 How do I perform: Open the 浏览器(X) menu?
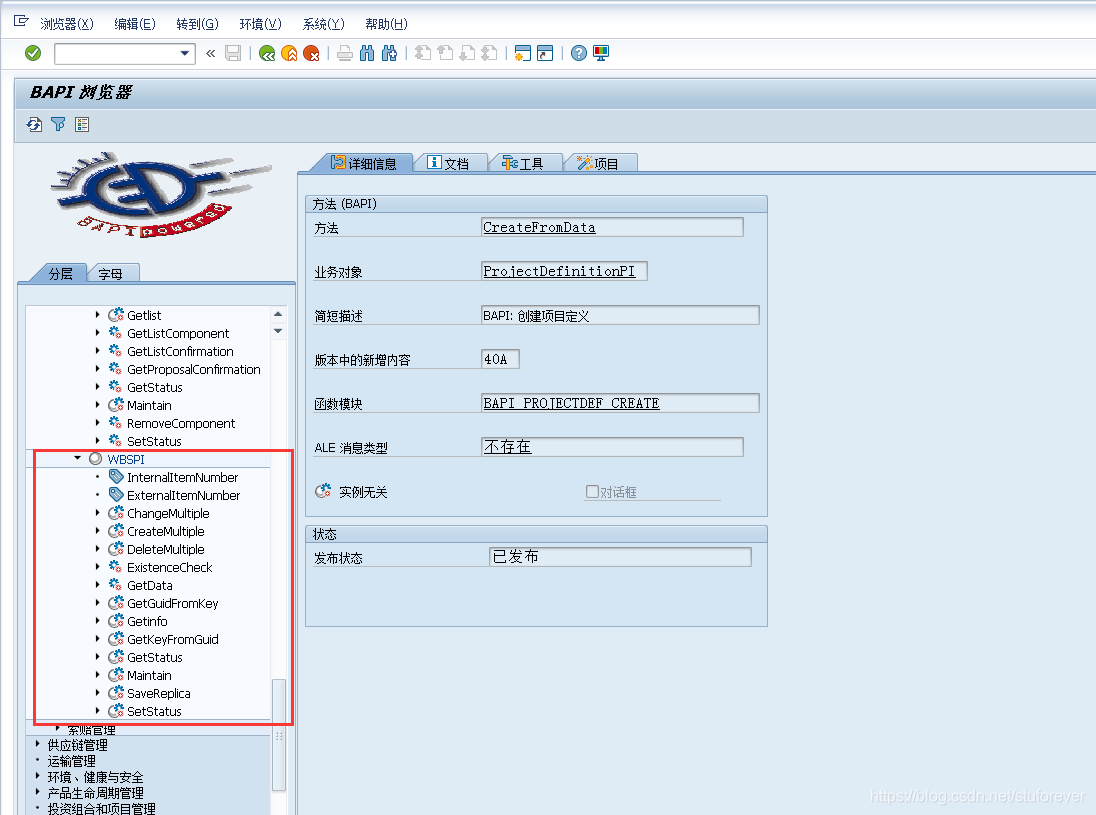[67, 24]
